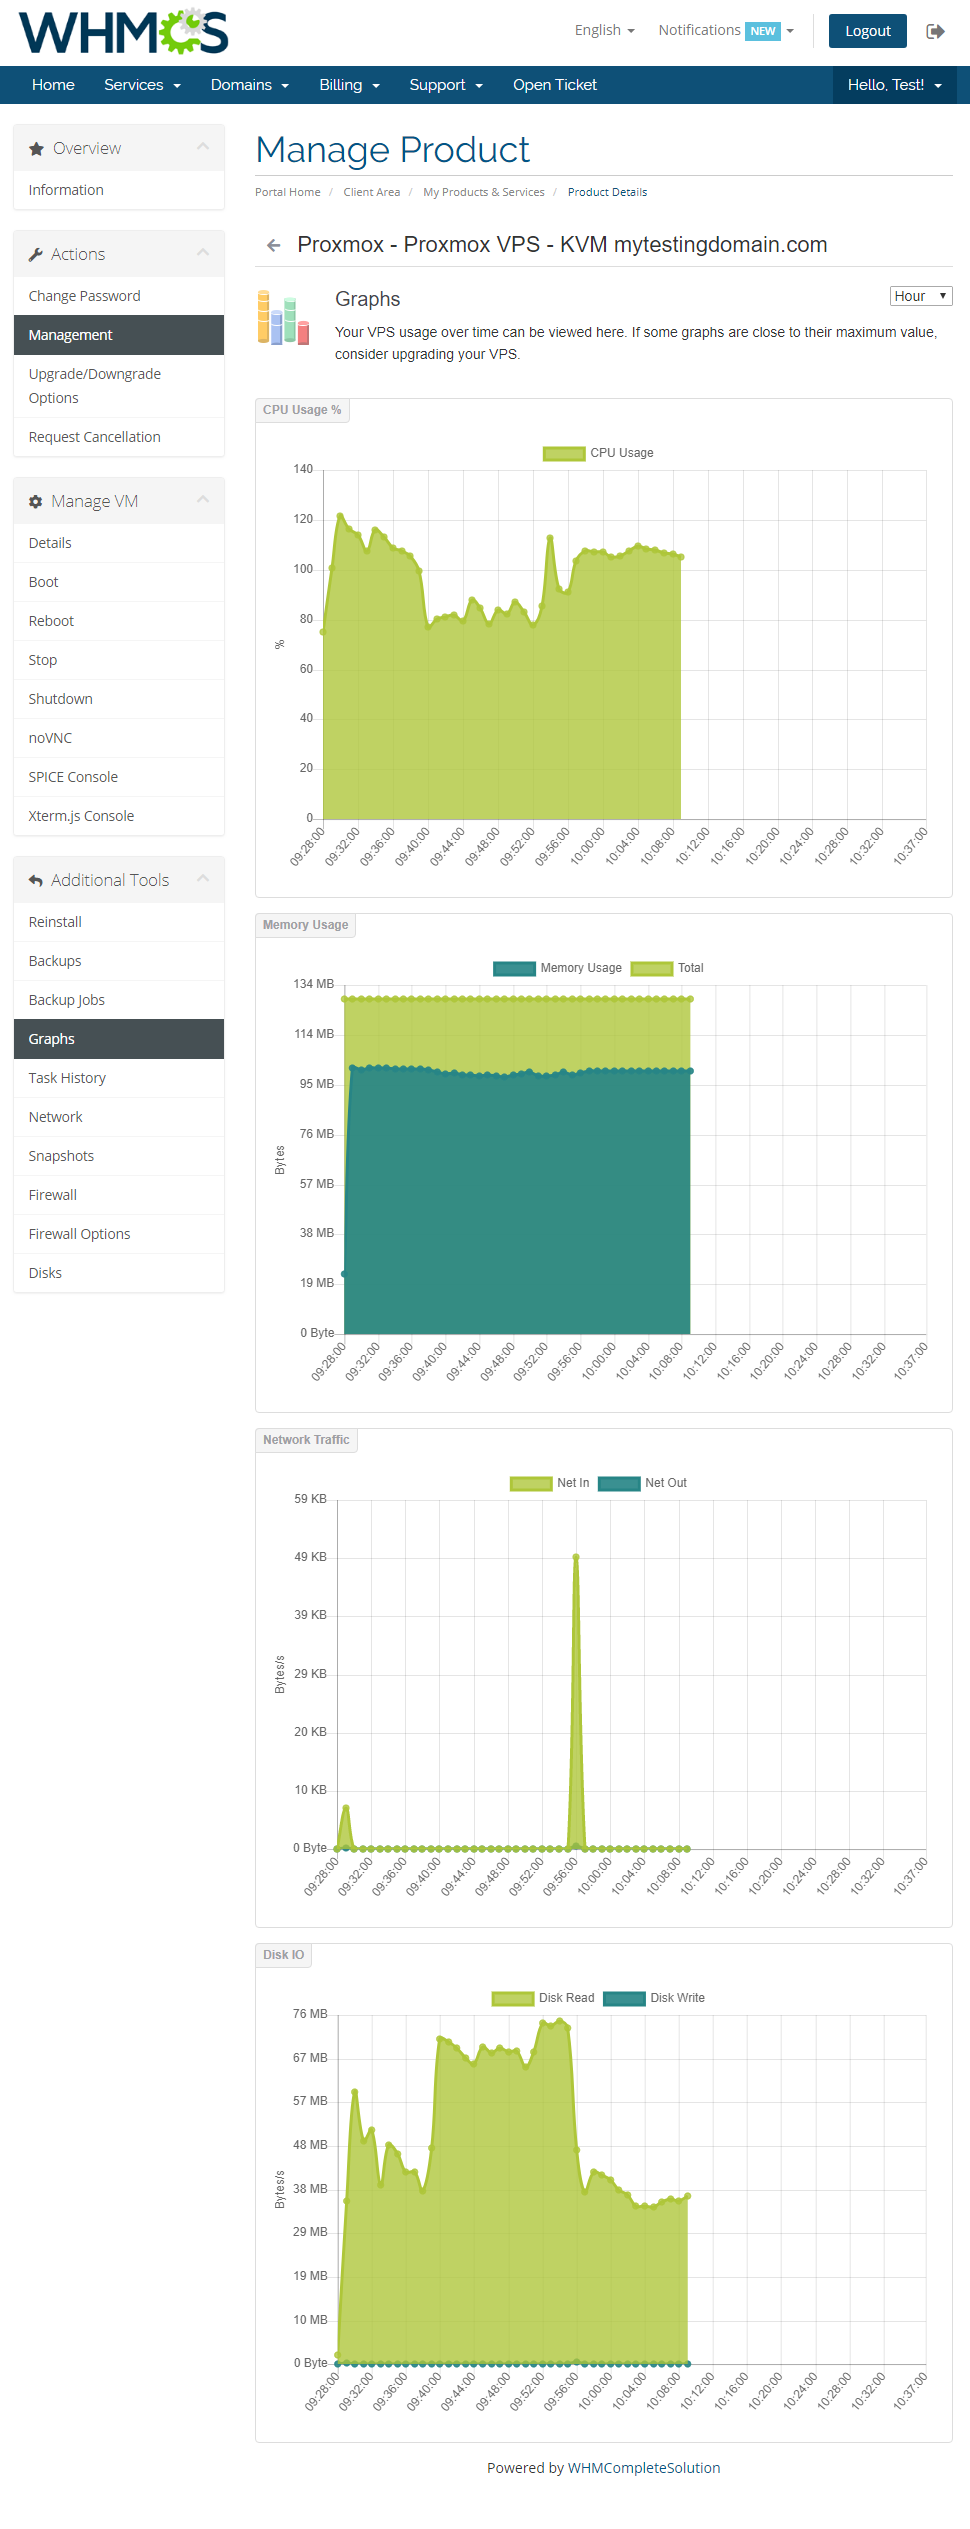This screenshot has height=2529, width=970.
Task: Click the WHMCS logo
Action: [x=123, y=32]
